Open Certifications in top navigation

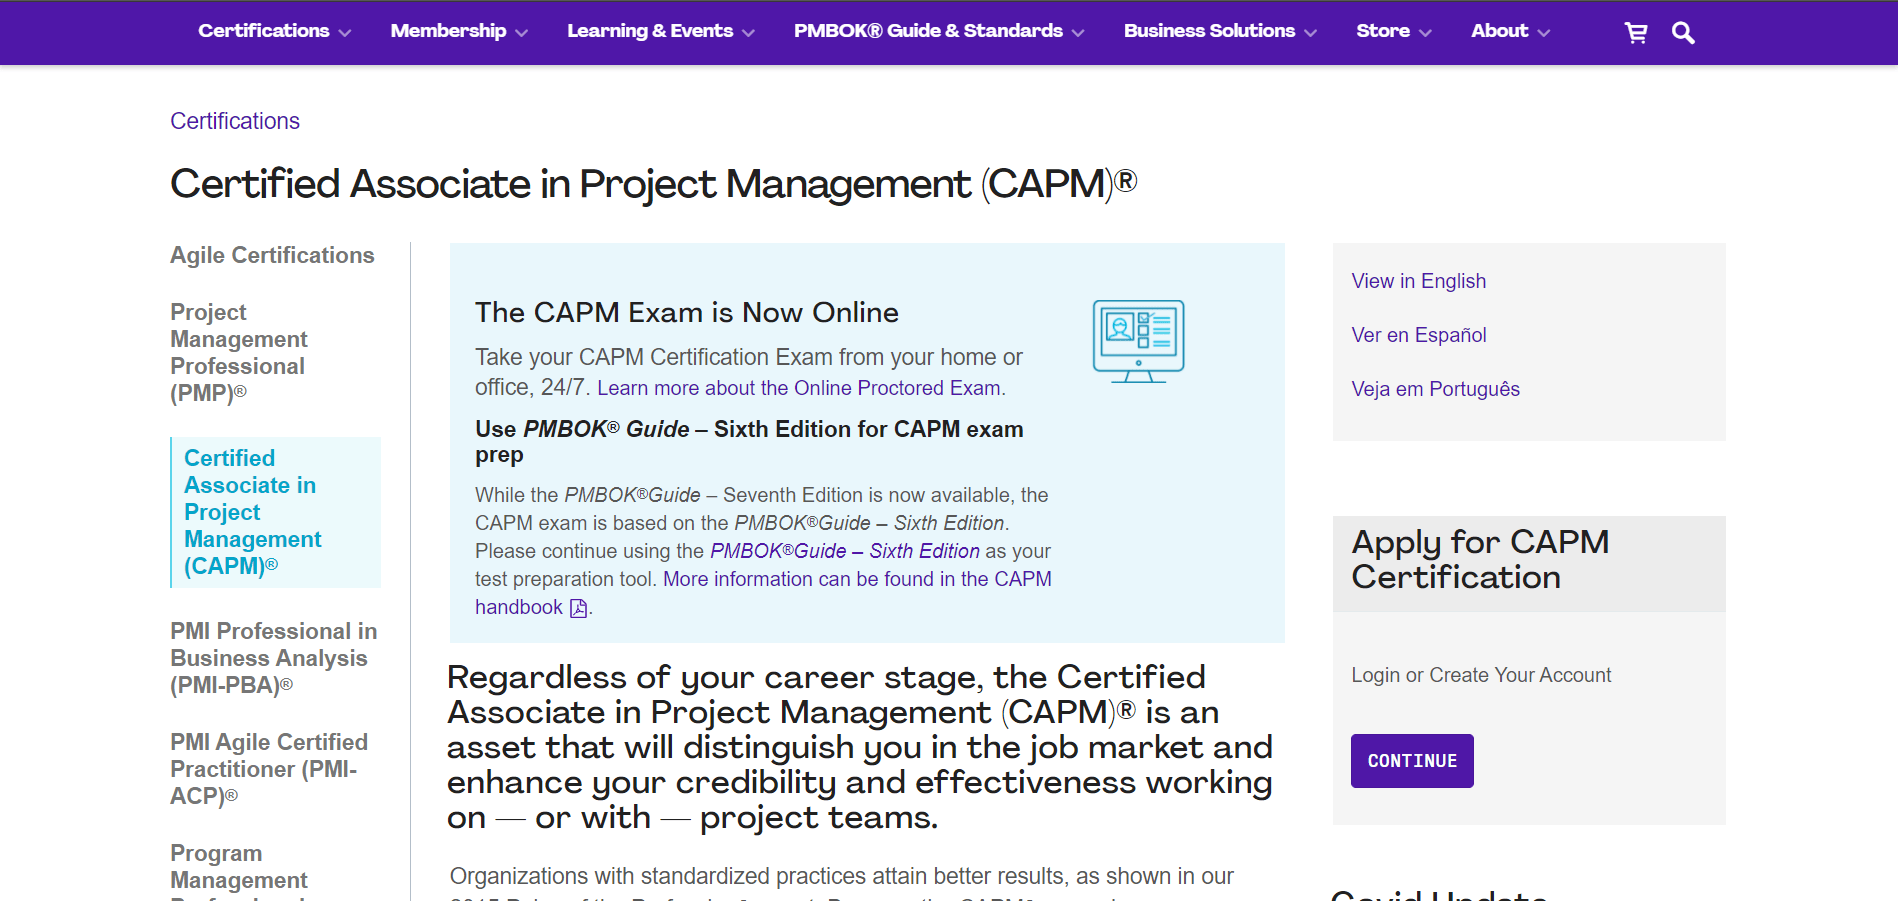coord(264,31)
